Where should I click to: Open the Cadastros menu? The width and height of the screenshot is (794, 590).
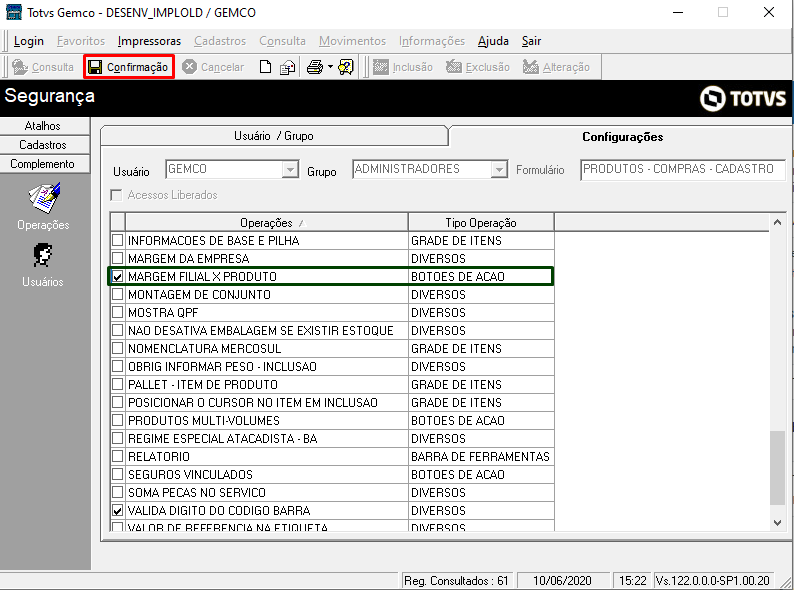220,41
